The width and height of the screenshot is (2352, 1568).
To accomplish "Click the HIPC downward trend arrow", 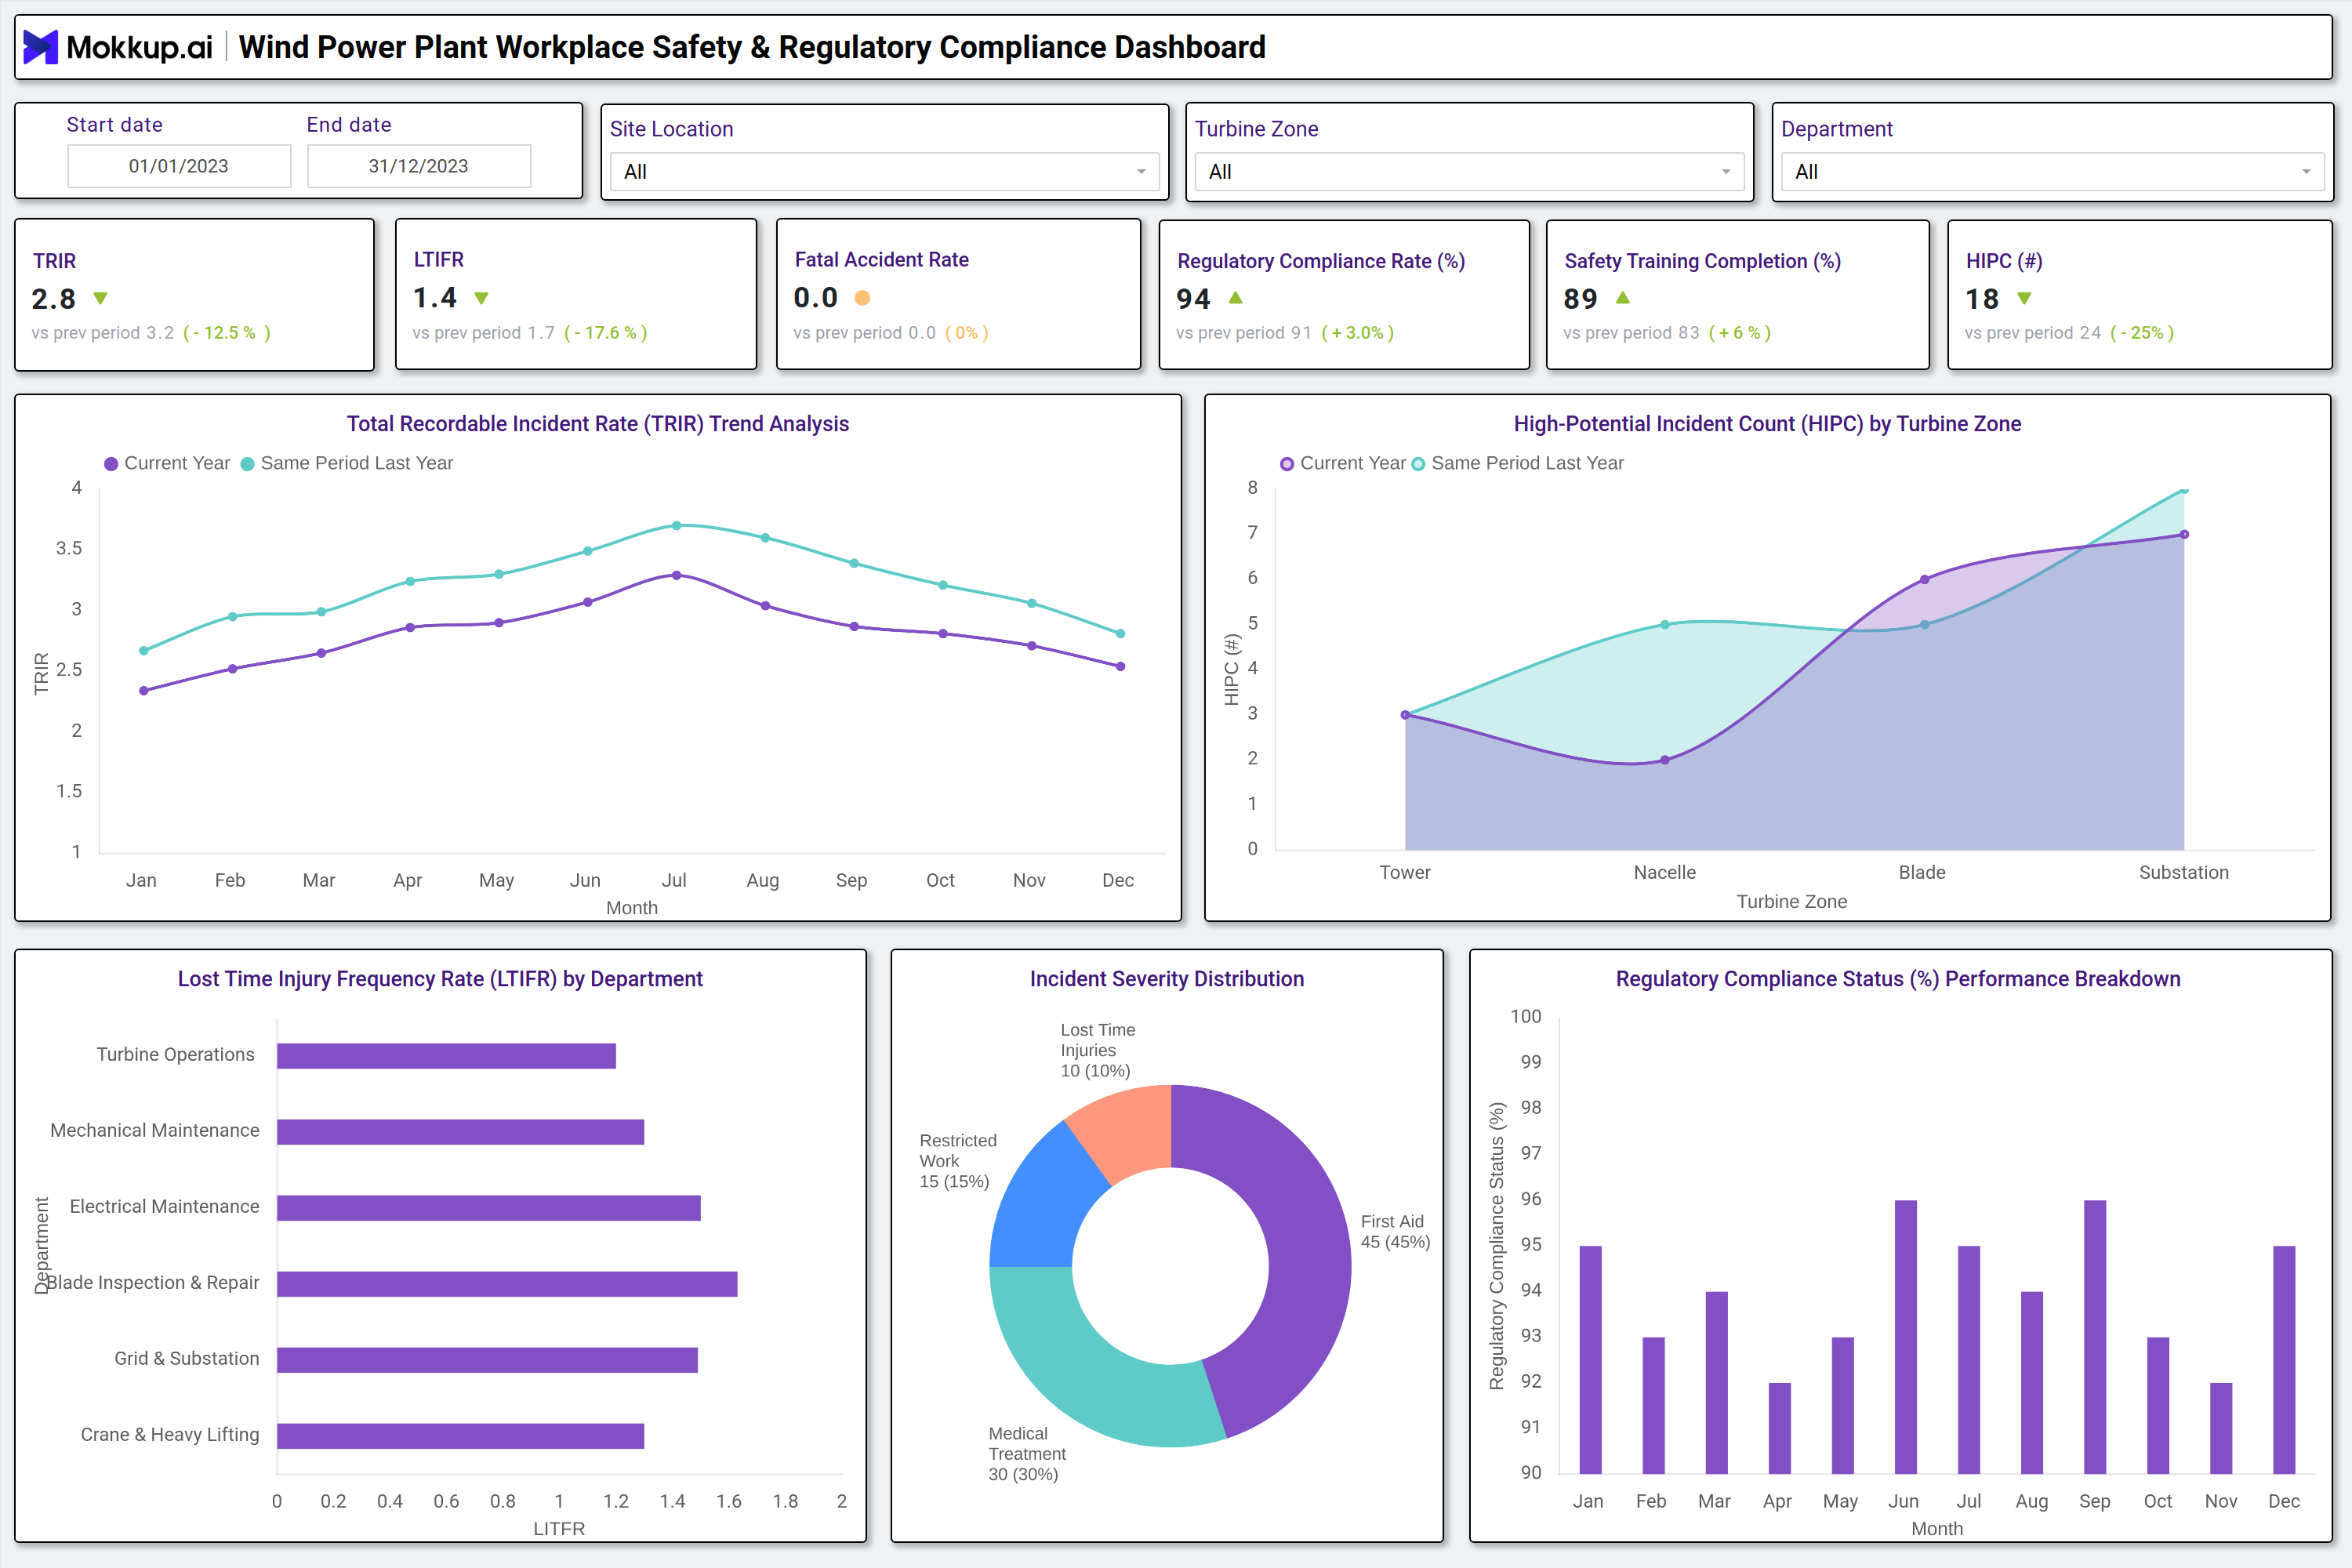I will coord(2024,298).
